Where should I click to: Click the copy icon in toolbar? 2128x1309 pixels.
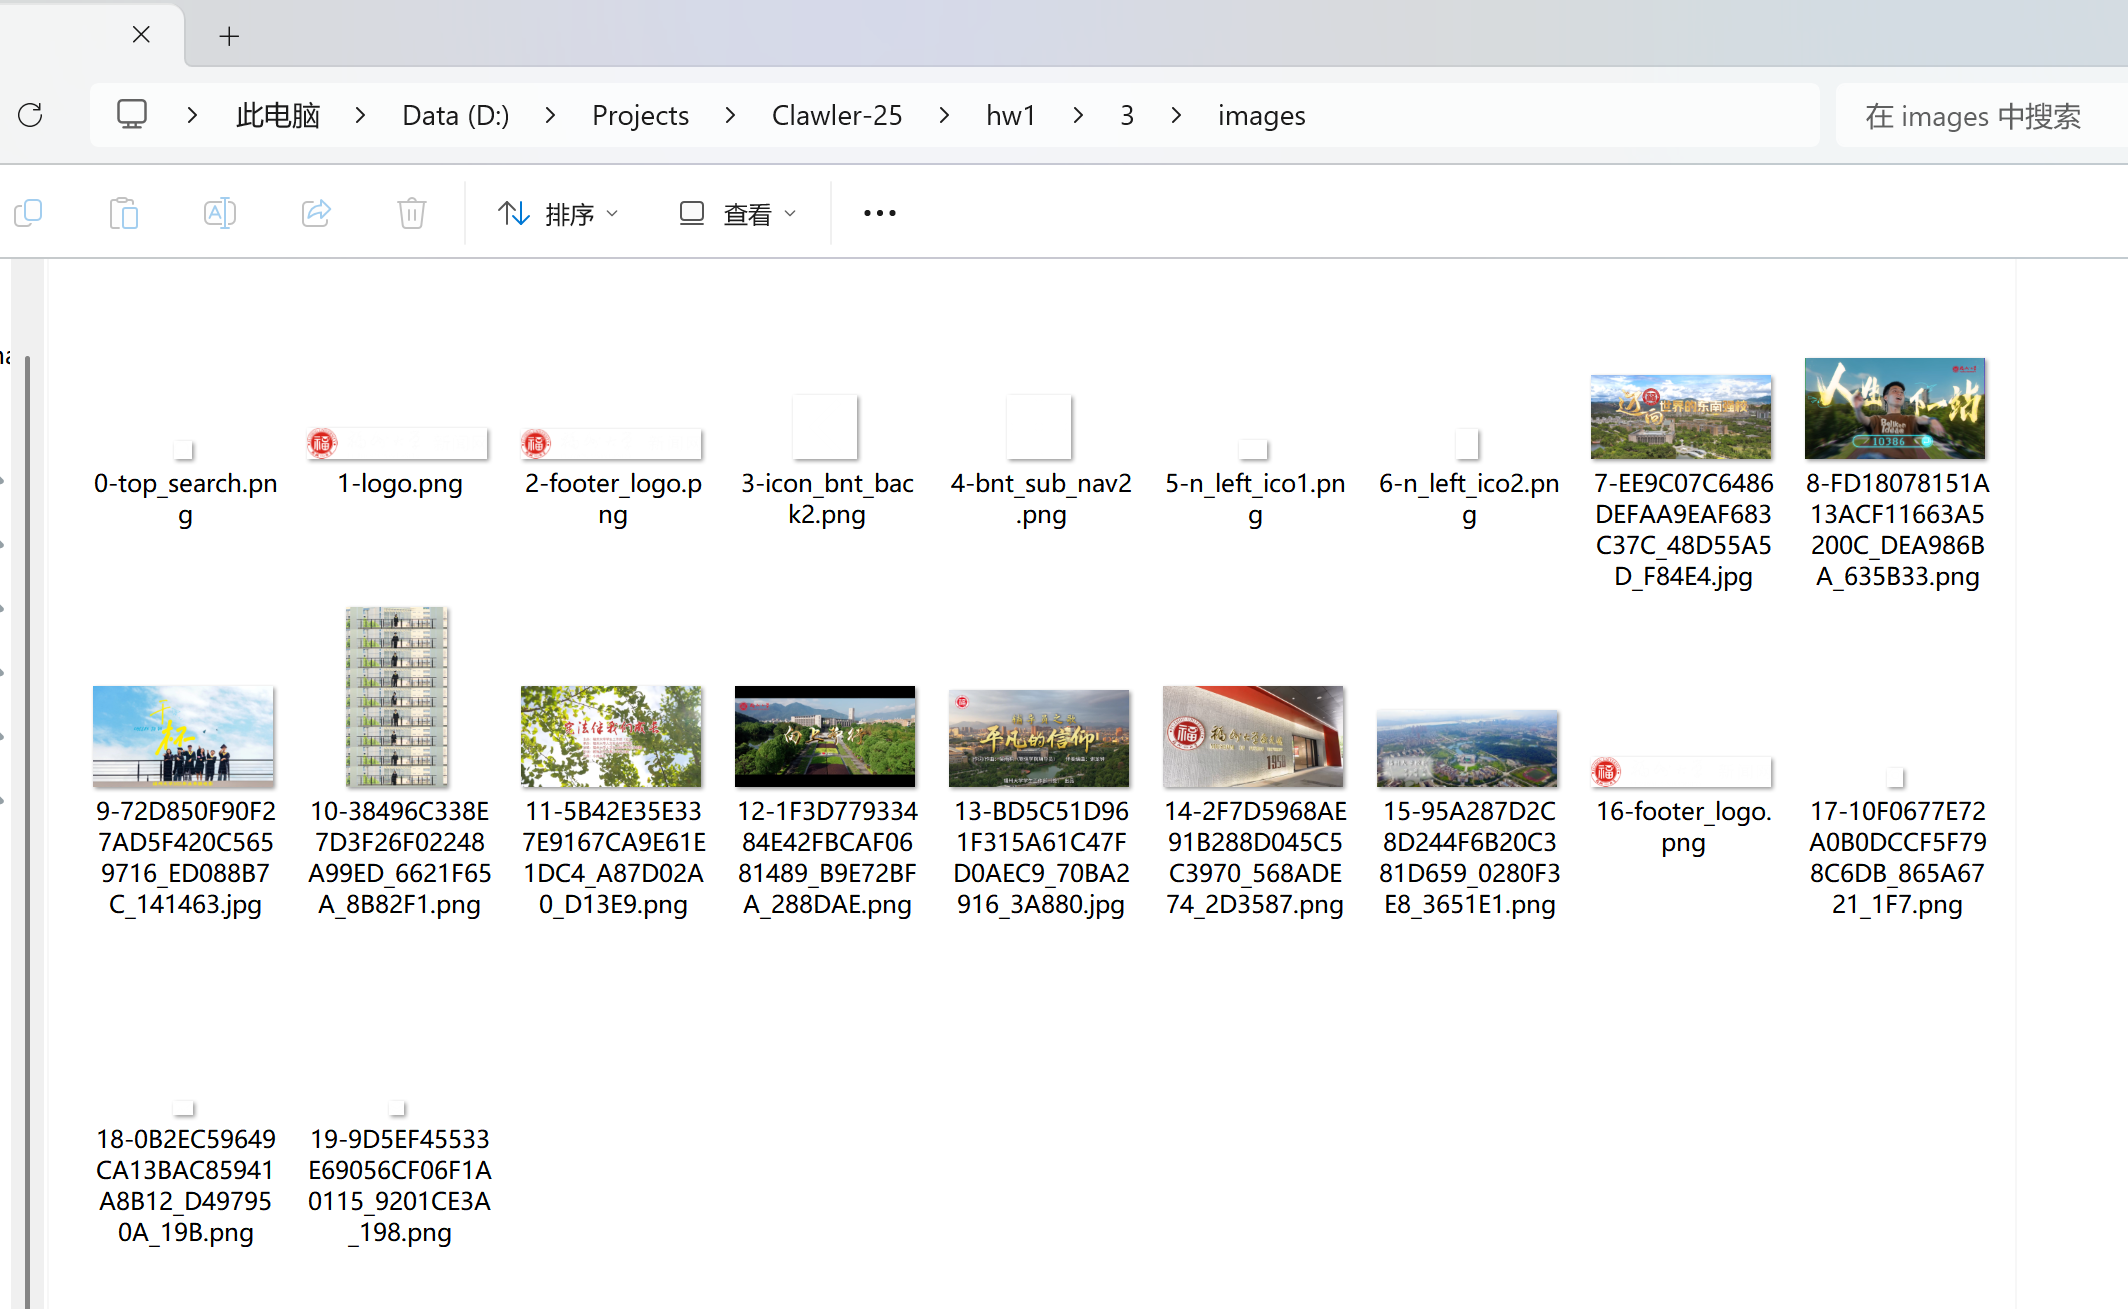point(28,213)
